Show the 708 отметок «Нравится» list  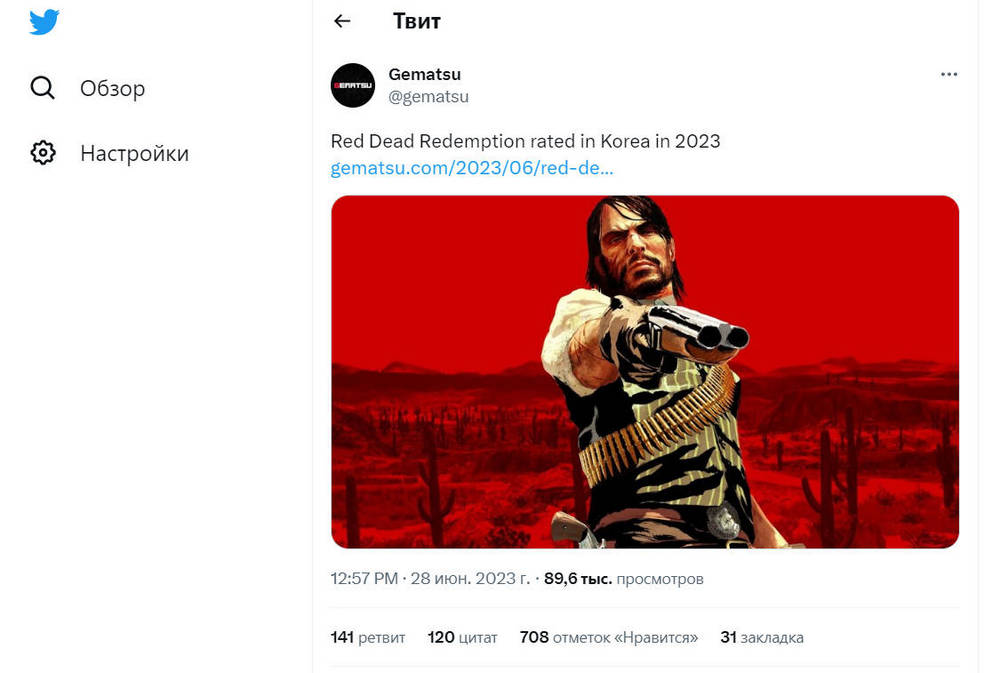[609, 637]
